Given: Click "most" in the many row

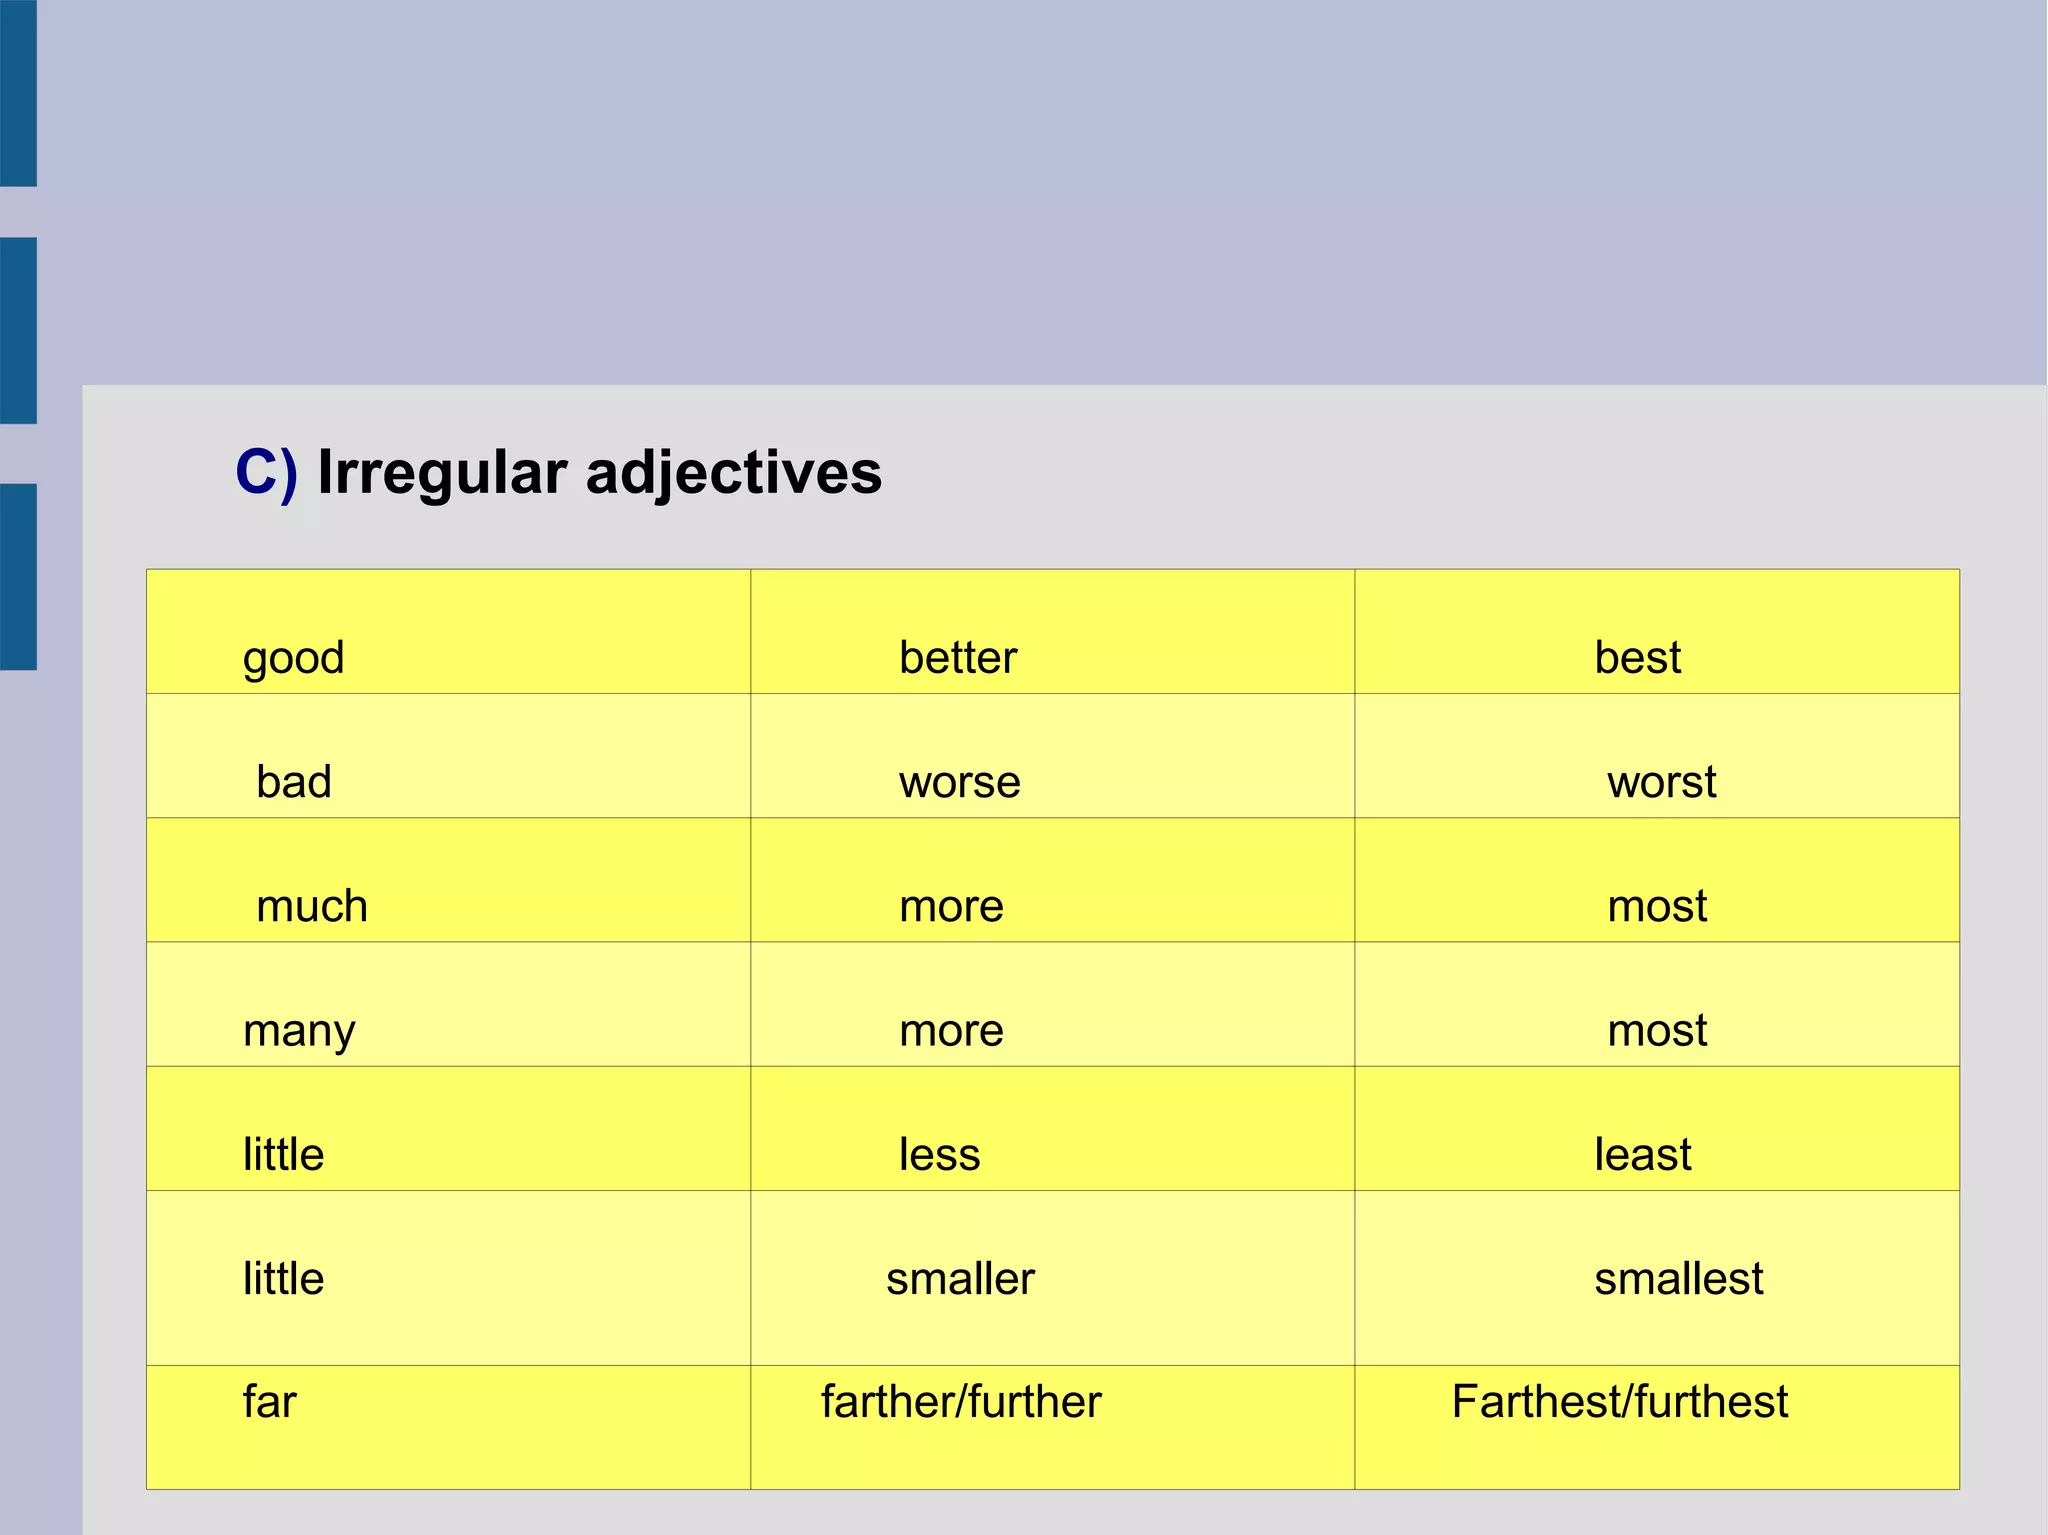Looking at the screenshot, I should coord(1657,1031).
